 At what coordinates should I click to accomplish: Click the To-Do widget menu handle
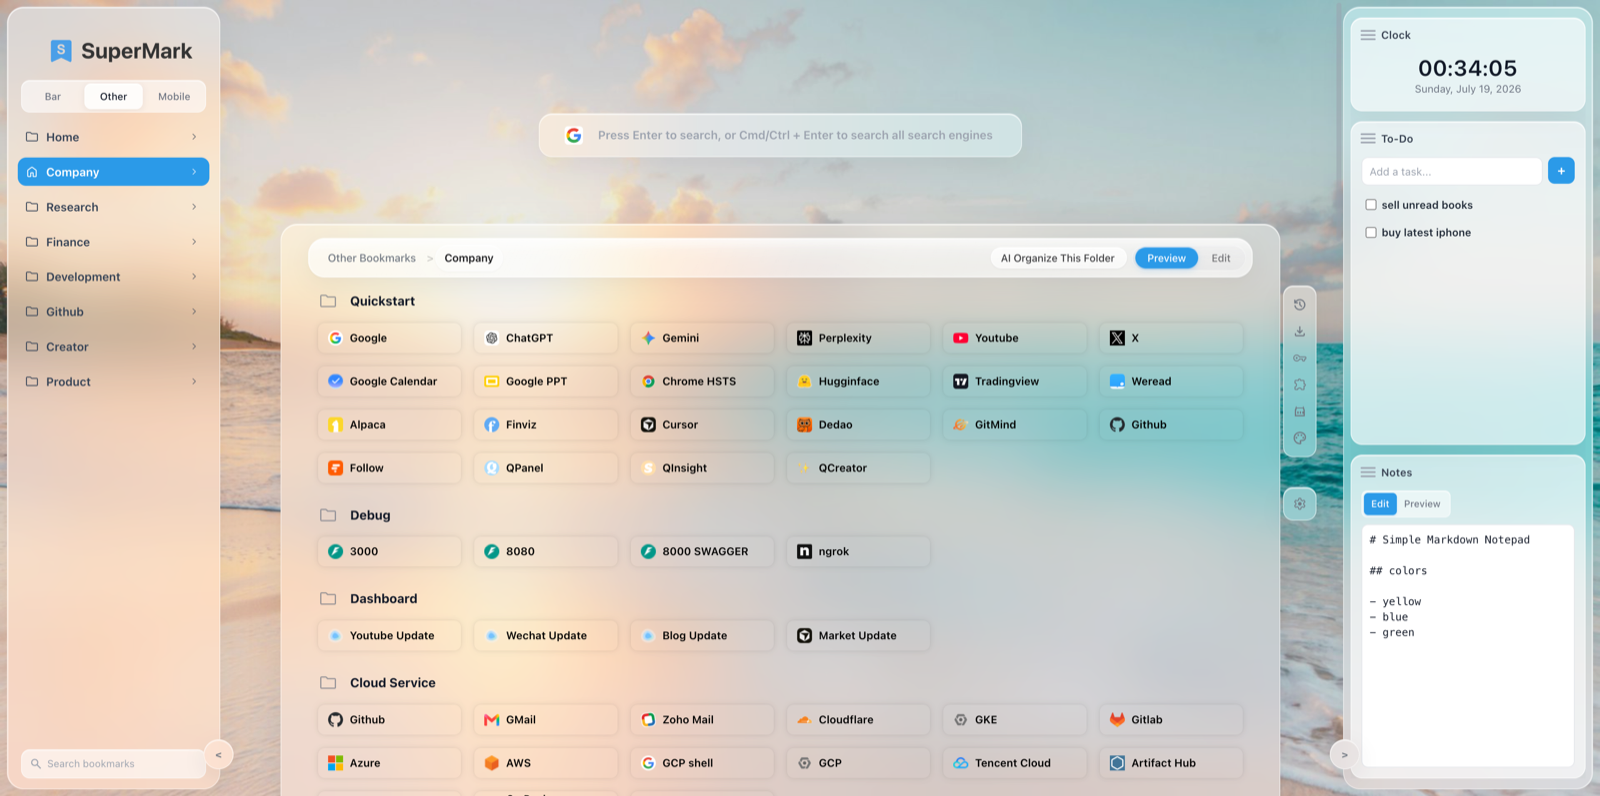point(1368,139)
